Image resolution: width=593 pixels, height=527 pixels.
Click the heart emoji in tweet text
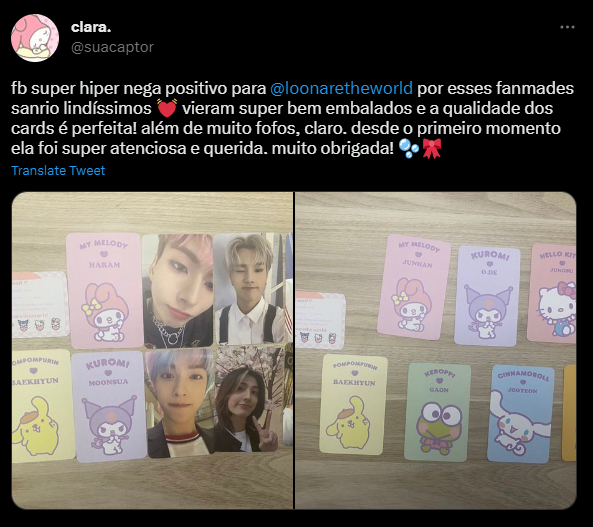click(167, 109)
